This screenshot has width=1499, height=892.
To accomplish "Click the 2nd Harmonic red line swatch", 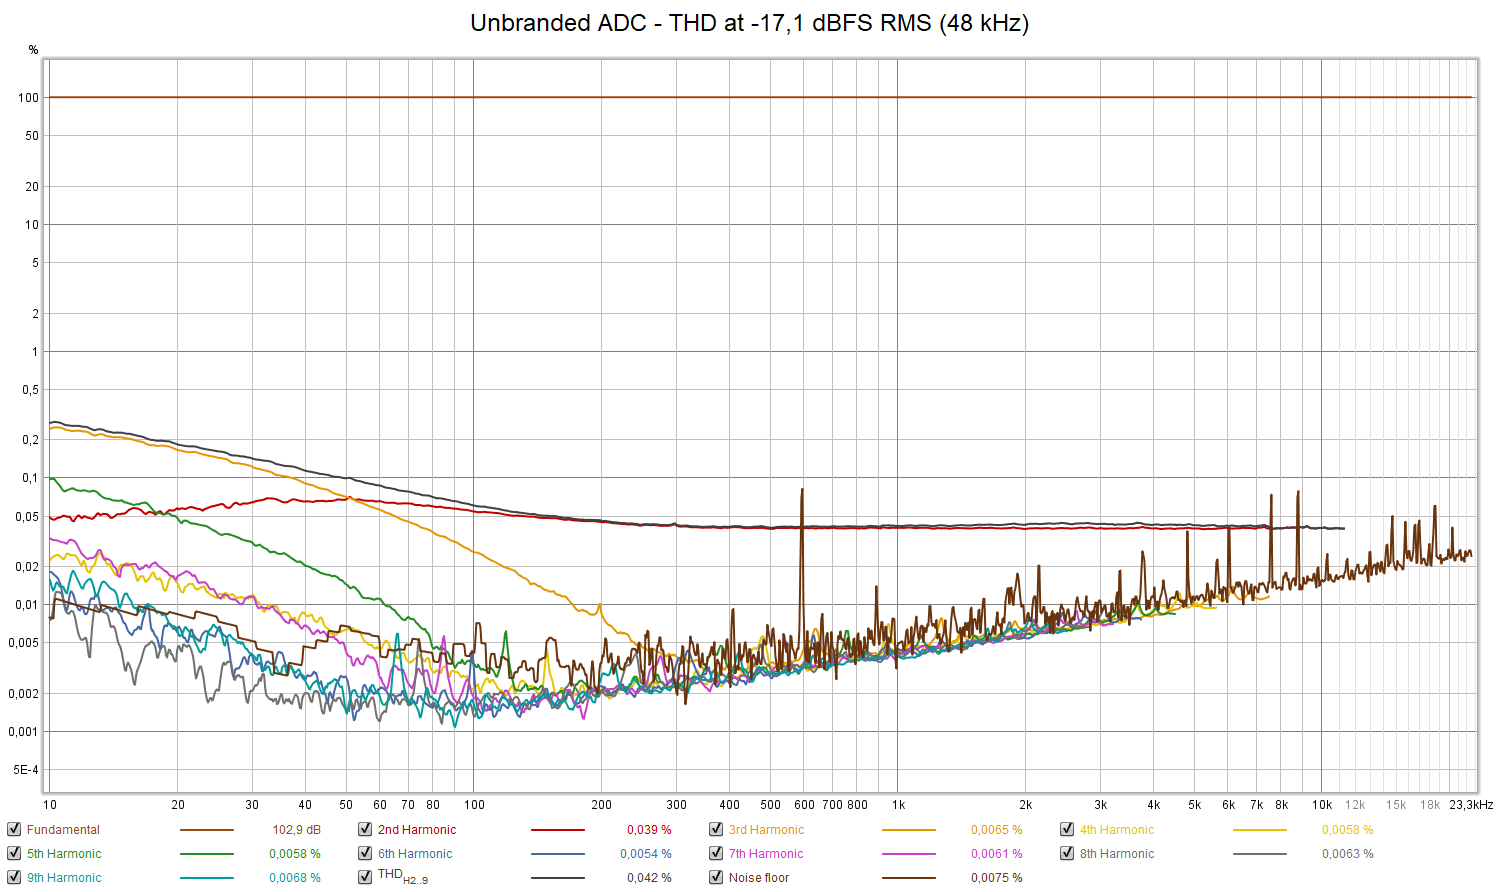I will [558, 830].
